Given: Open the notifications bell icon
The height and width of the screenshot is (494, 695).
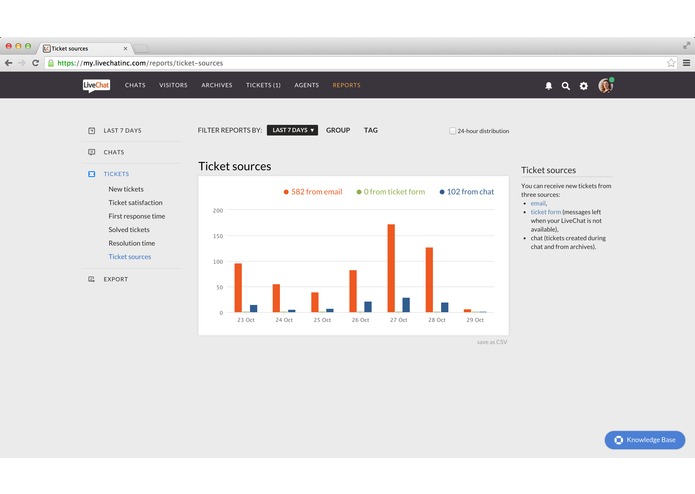Looking at the screenshot, I should (548, 86).
